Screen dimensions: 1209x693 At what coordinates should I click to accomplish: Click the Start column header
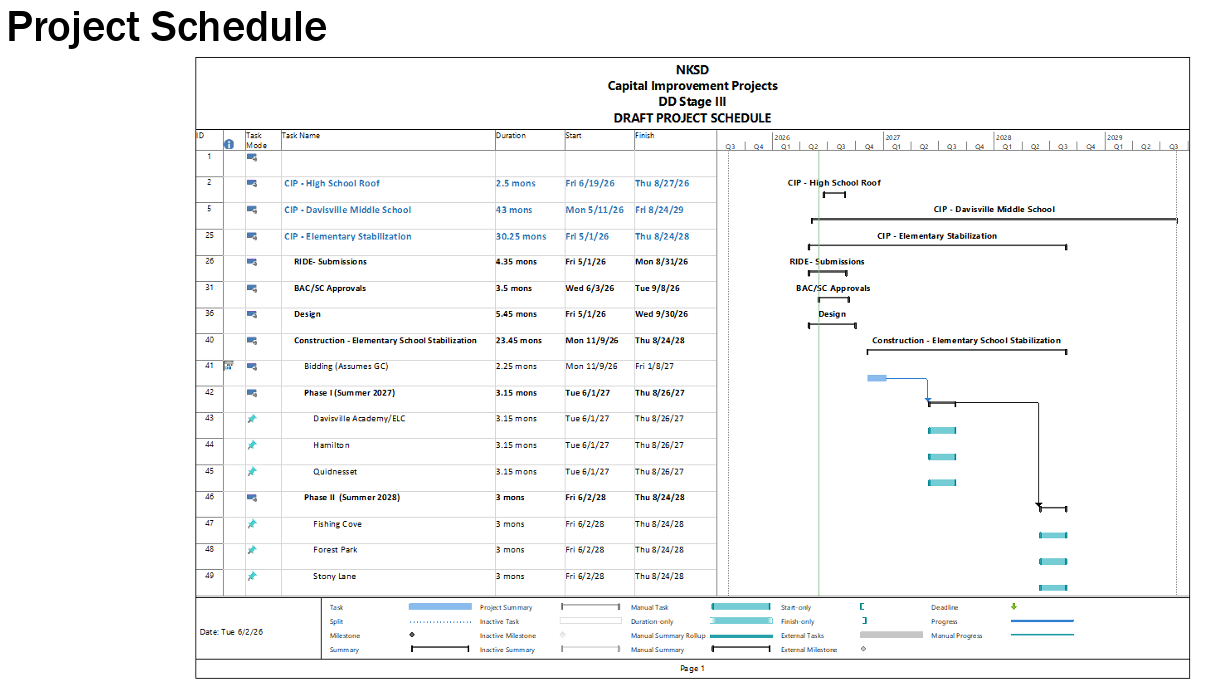point(599,140)
